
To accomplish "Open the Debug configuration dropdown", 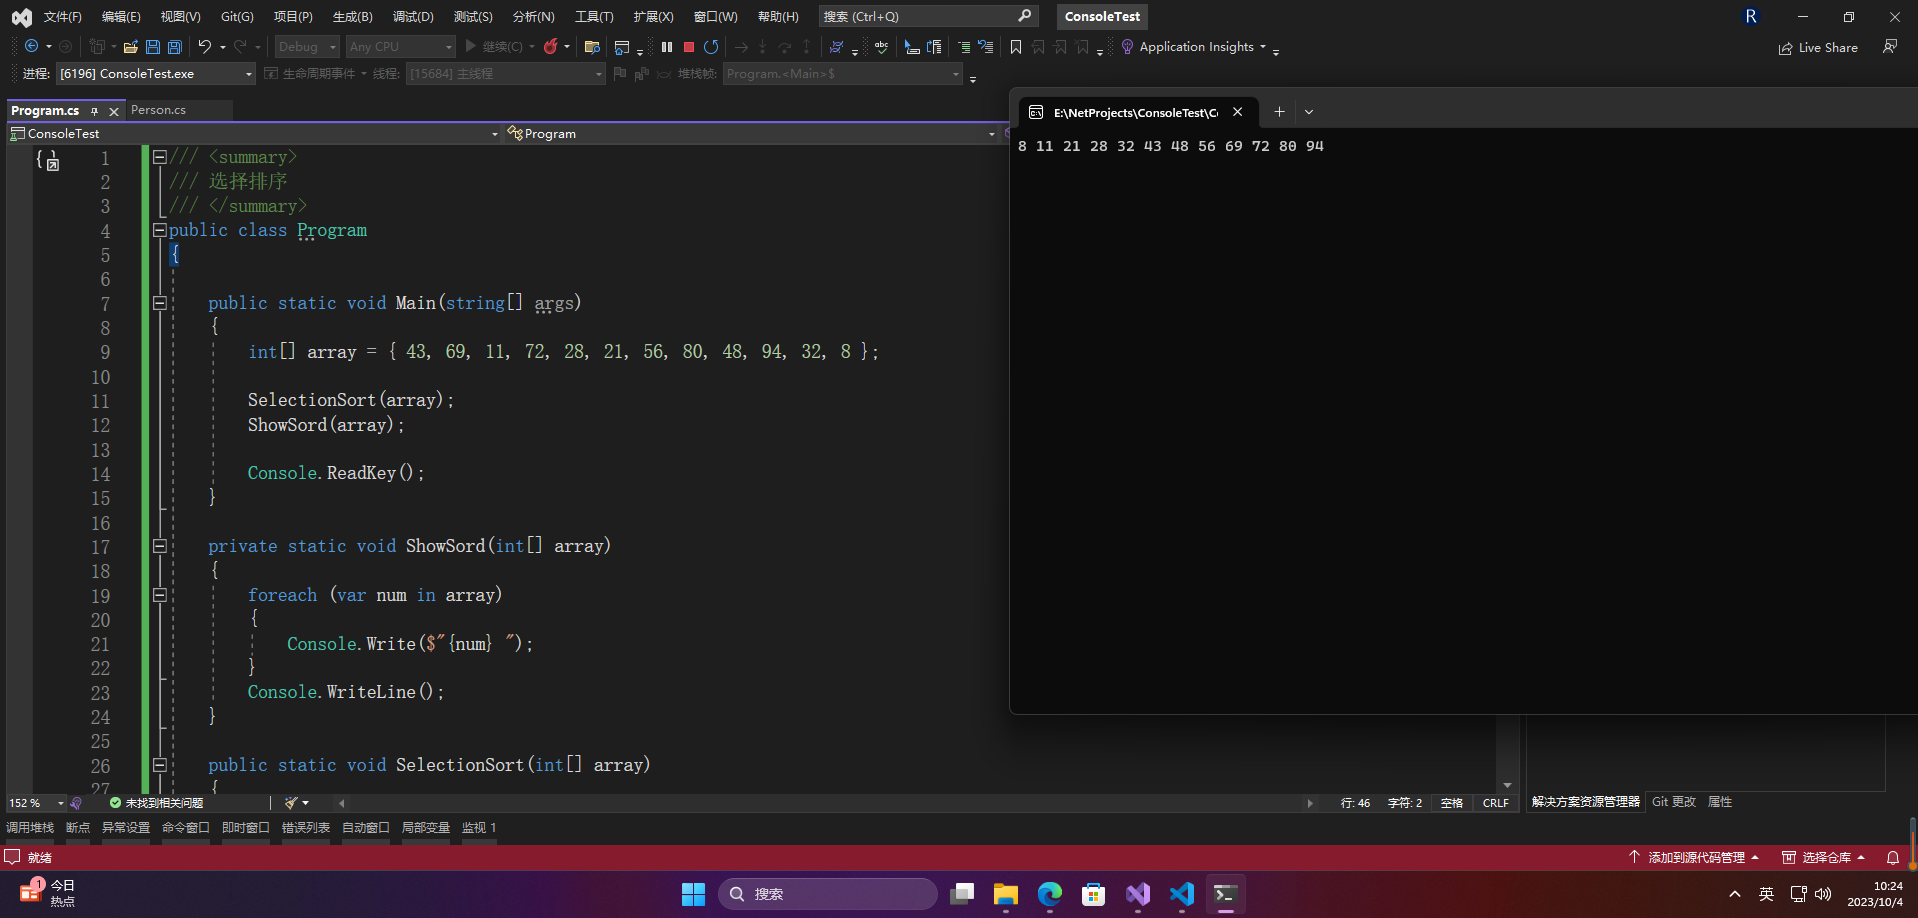I will coord(307,47).
